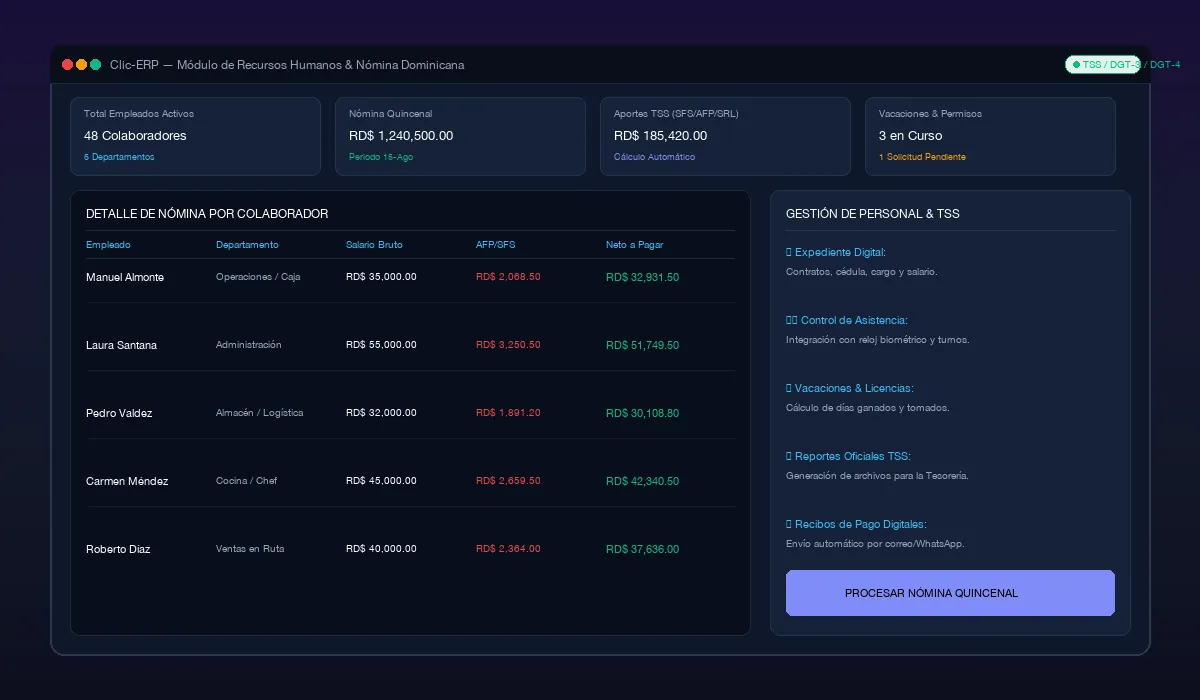Click the RD$ 1,240,500.00 payroll total
Image resolution: width=1200 pixels, height=700 pixels.
point(401,136)
